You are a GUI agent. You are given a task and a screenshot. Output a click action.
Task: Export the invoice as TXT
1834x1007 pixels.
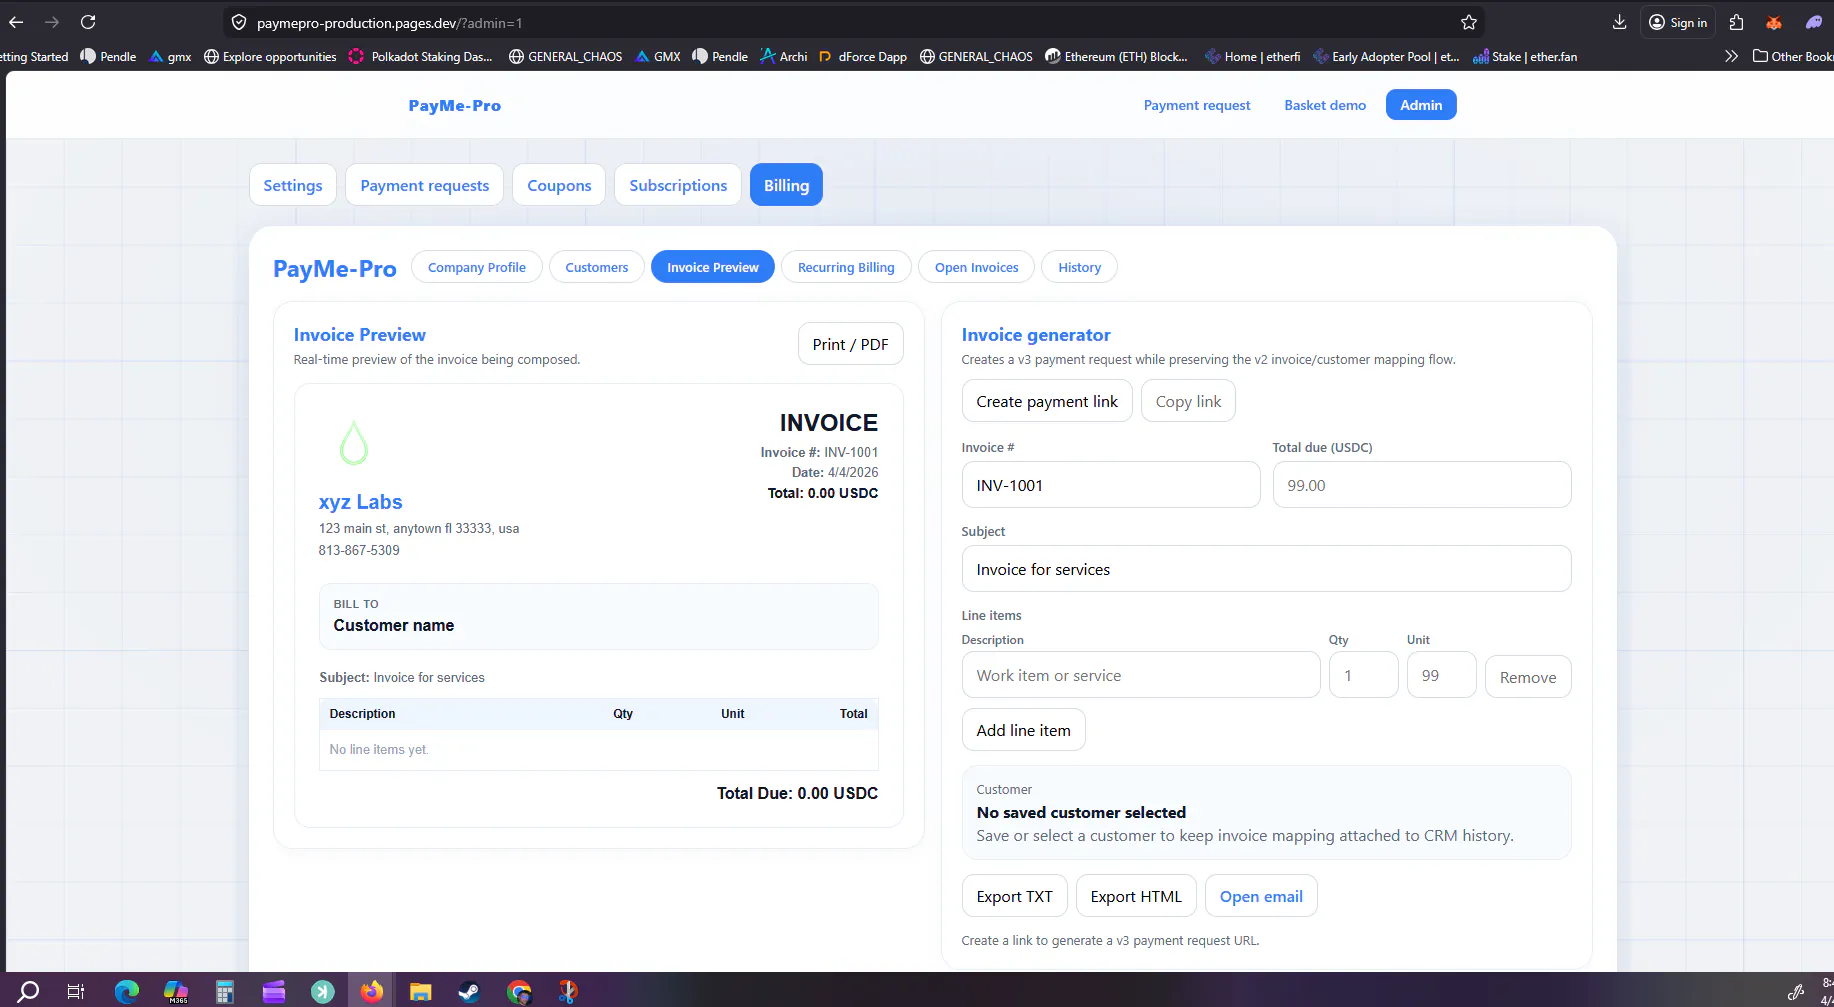coord(1014,896)
